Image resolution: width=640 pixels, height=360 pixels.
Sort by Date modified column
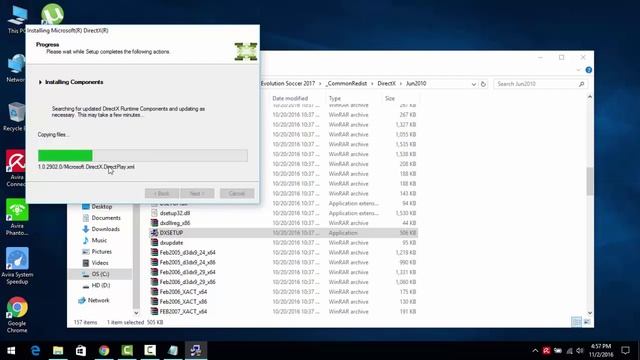tap(290, 98)
